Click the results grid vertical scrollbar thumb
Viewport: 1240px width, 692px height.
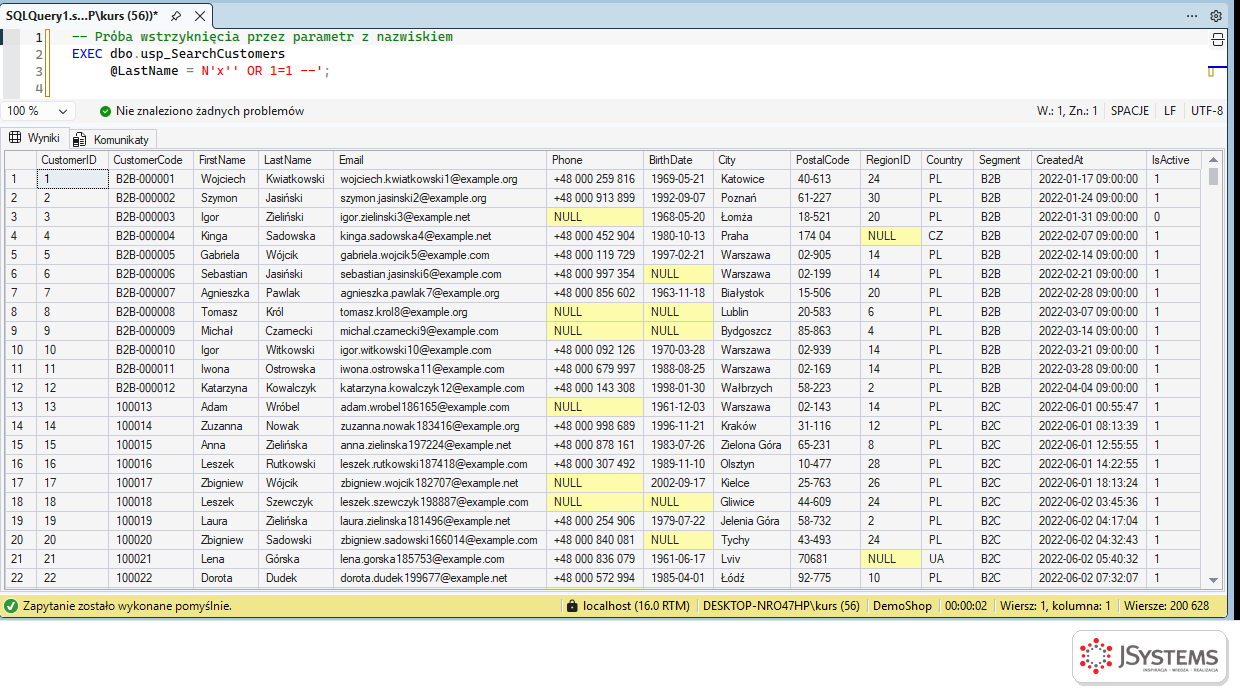[x=1214, y=177]
